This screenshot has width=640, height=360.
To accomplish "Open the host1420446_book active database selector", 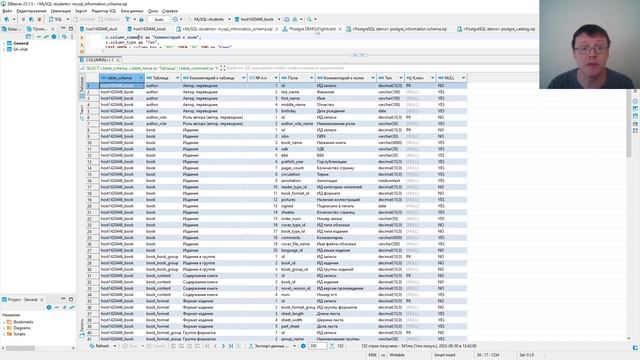I will (x=257, y=19).
